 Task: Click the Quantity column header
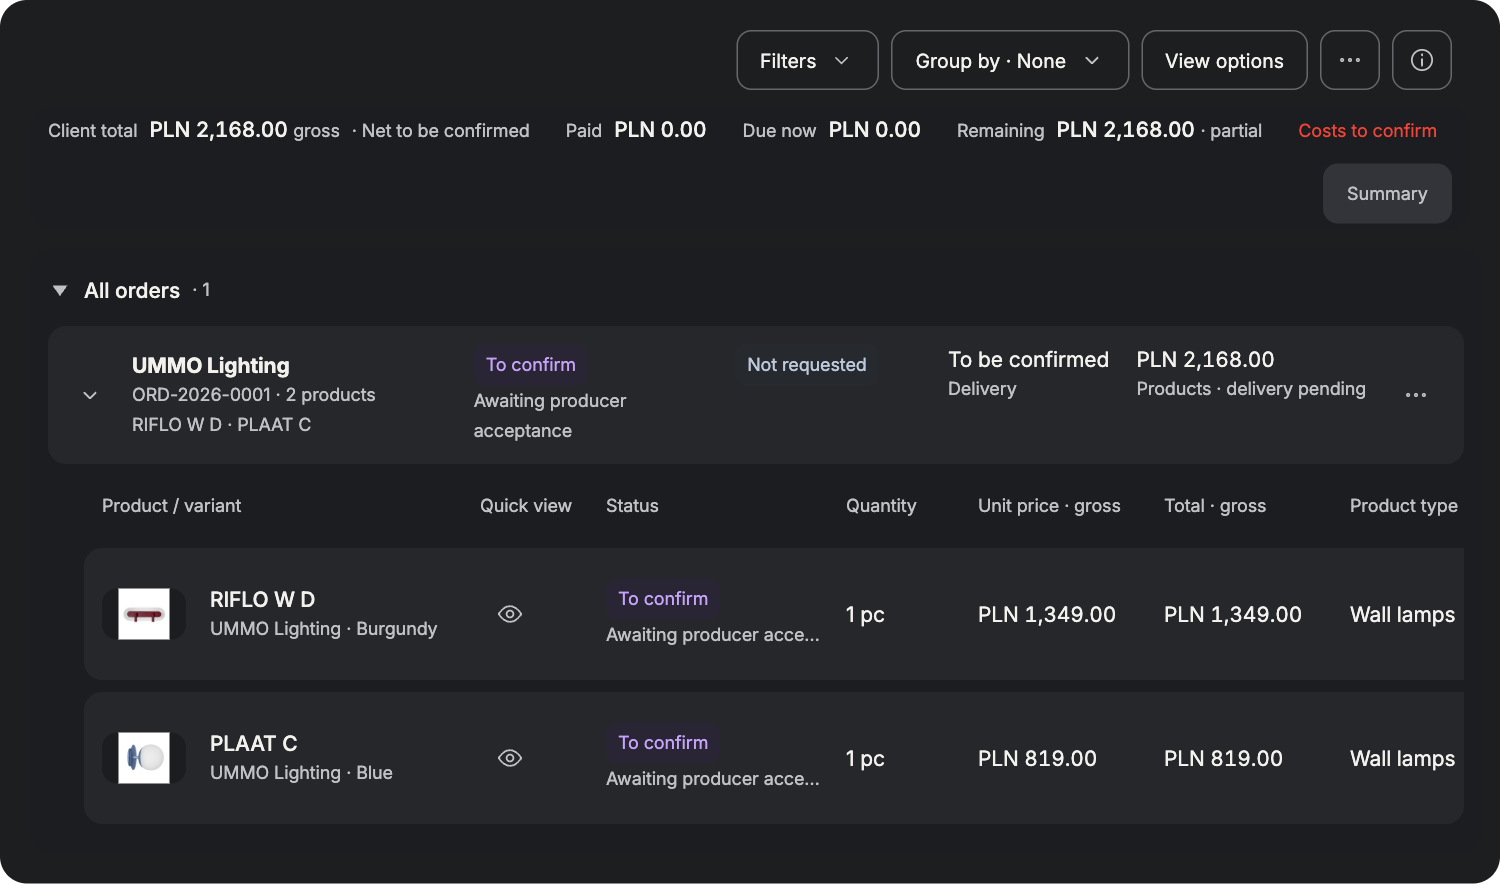881,506
